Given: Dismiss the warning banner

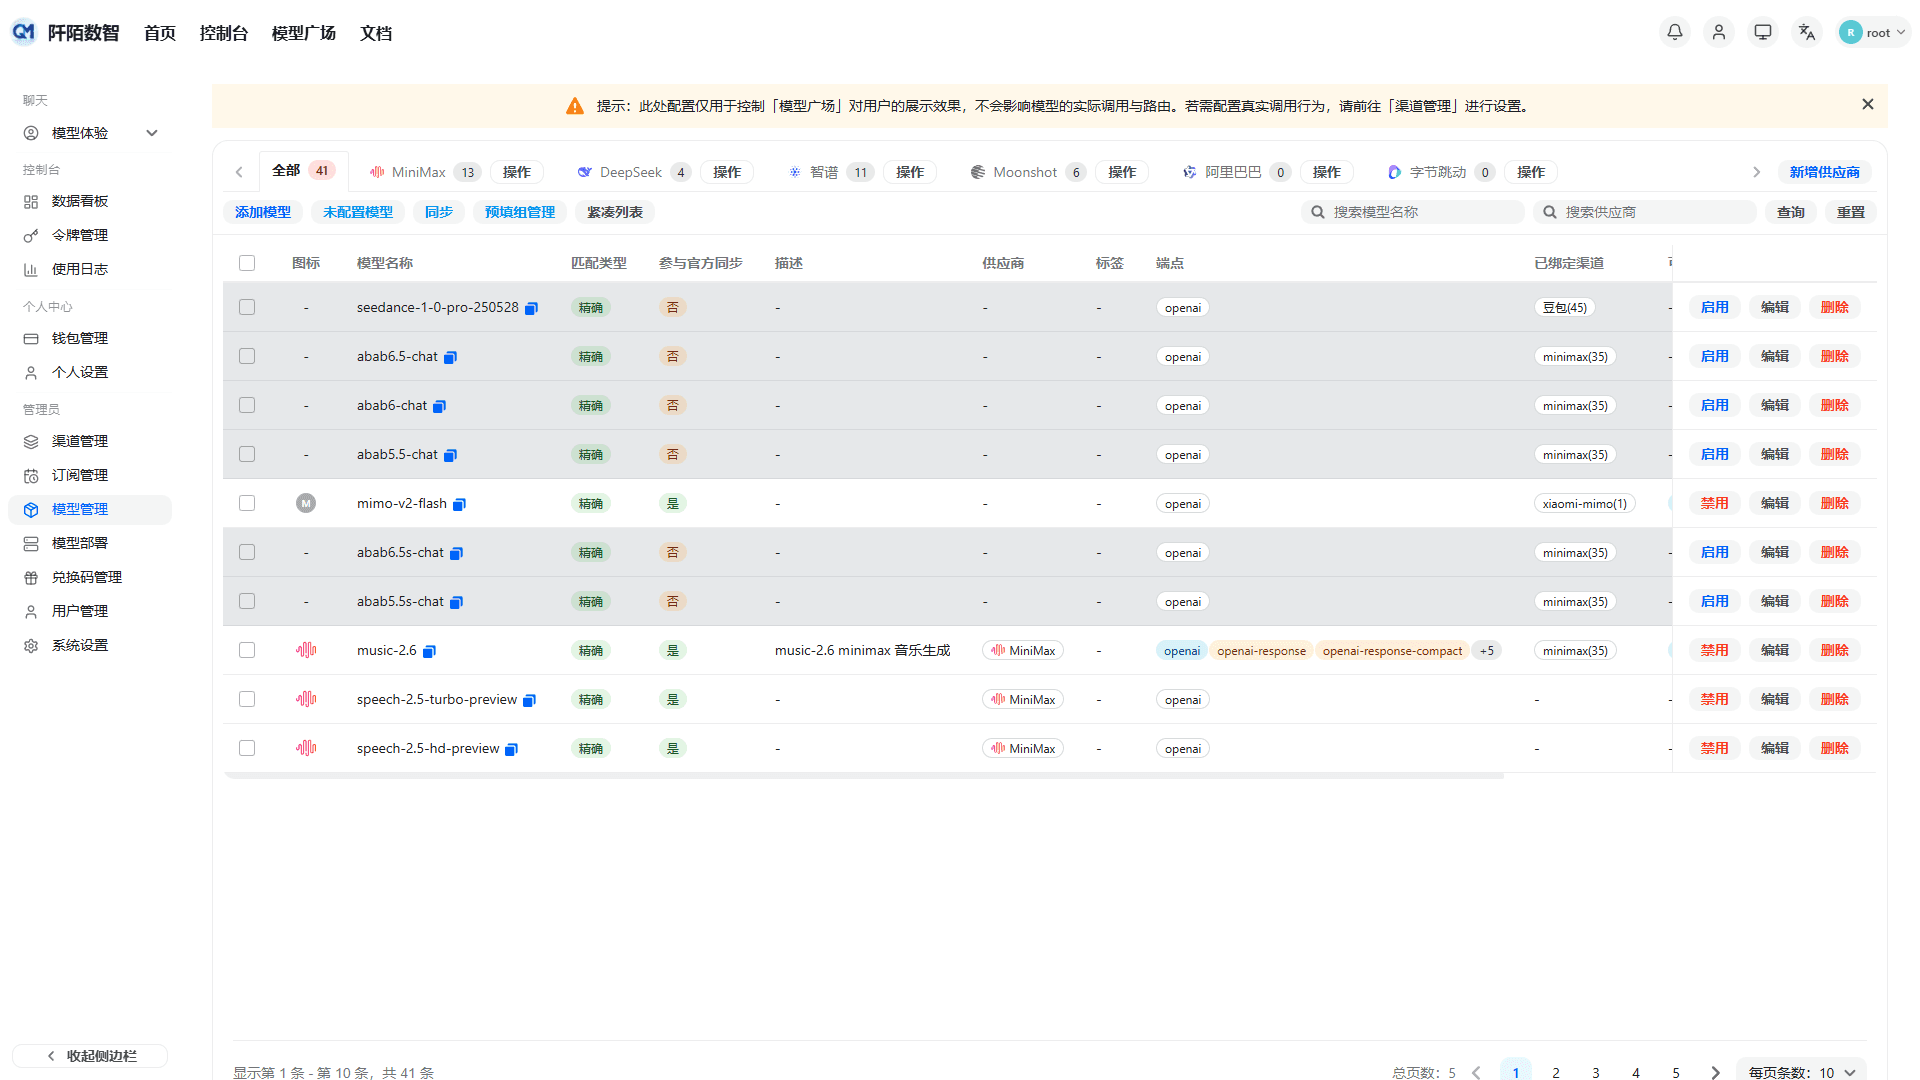Looking at the screenshot, I should [1867, 104].
